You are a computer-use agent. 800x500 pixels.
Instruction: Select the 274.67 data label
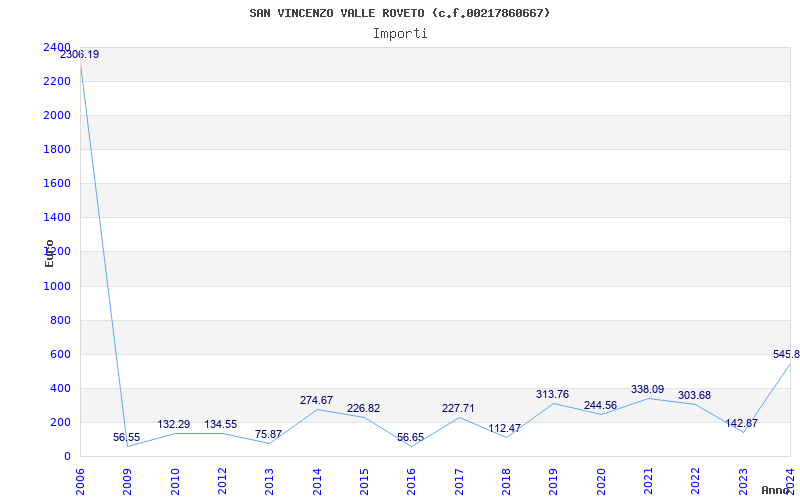[x=316, y=401]
